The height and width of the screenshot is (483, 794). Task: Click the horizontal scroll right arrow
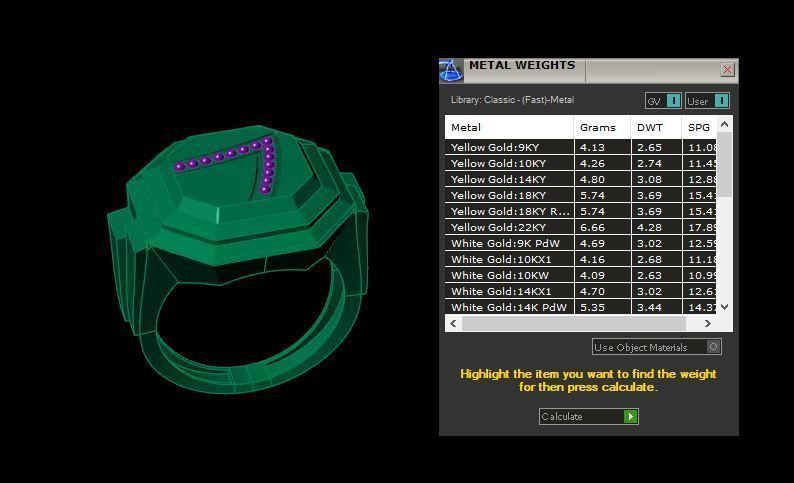(707, 324)
